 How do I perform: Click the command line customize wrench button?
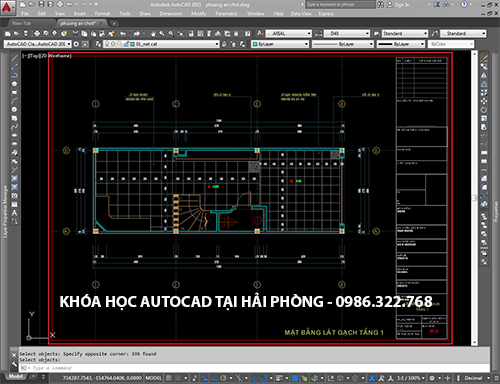(14, 364)
